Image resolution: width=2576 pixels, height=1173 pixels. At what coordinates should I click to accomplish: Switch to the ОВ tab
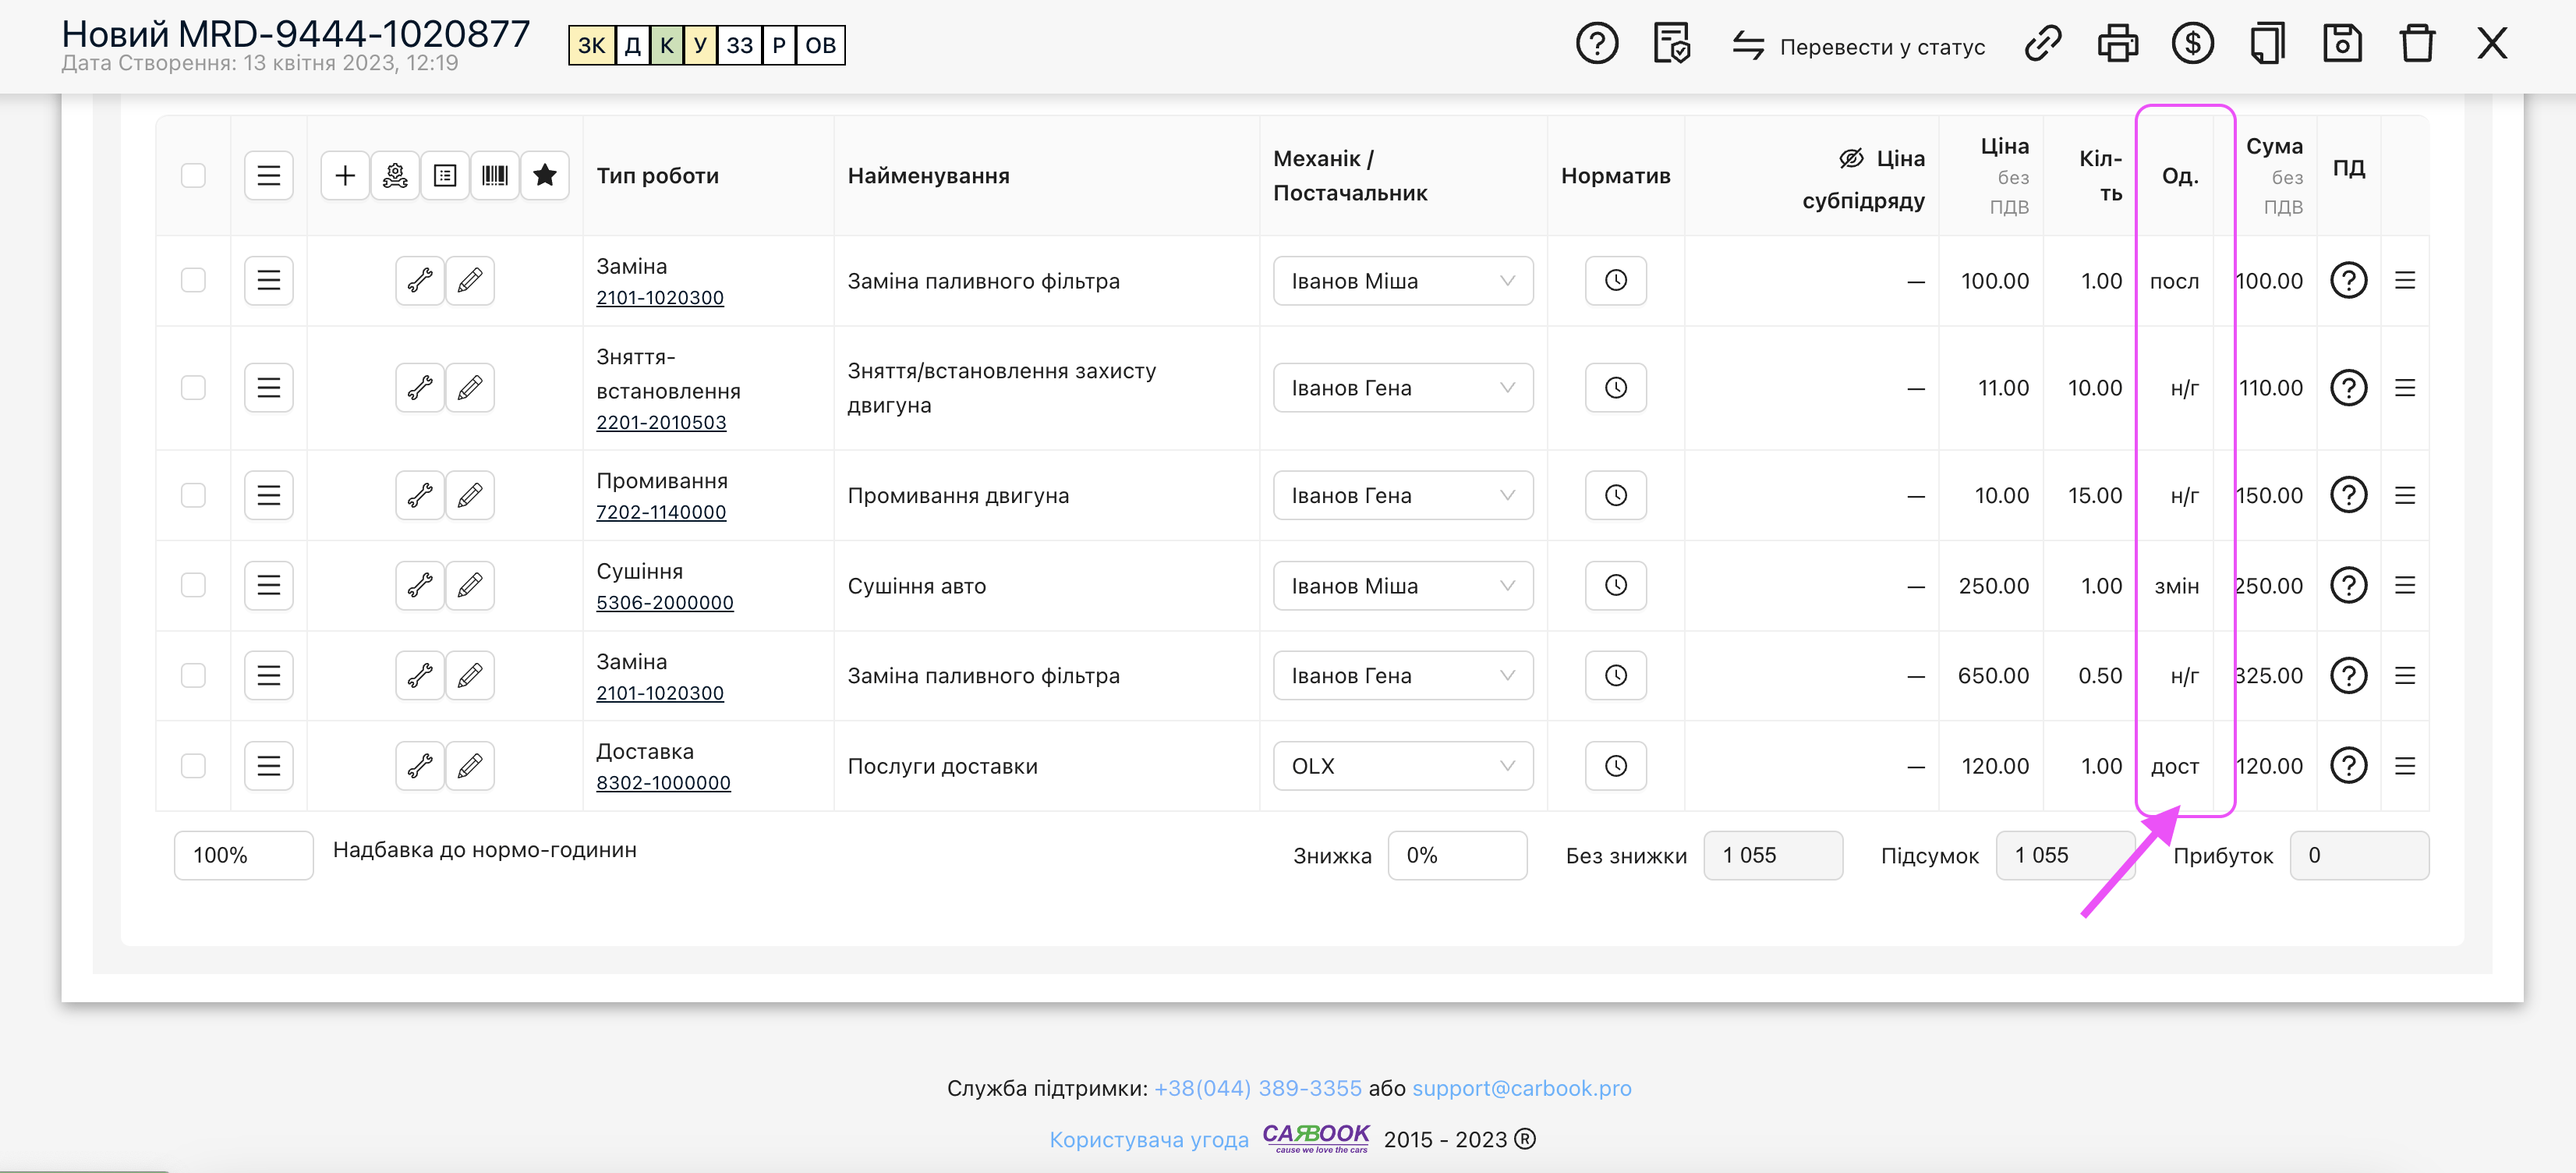[x=820, y=46]
